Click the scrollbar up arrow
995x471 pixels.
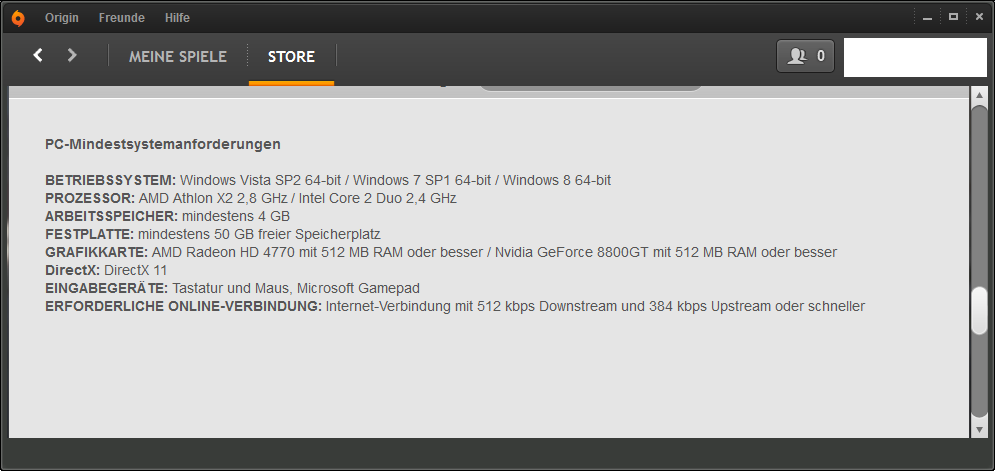pyautogui.click(x=979, y=96)
